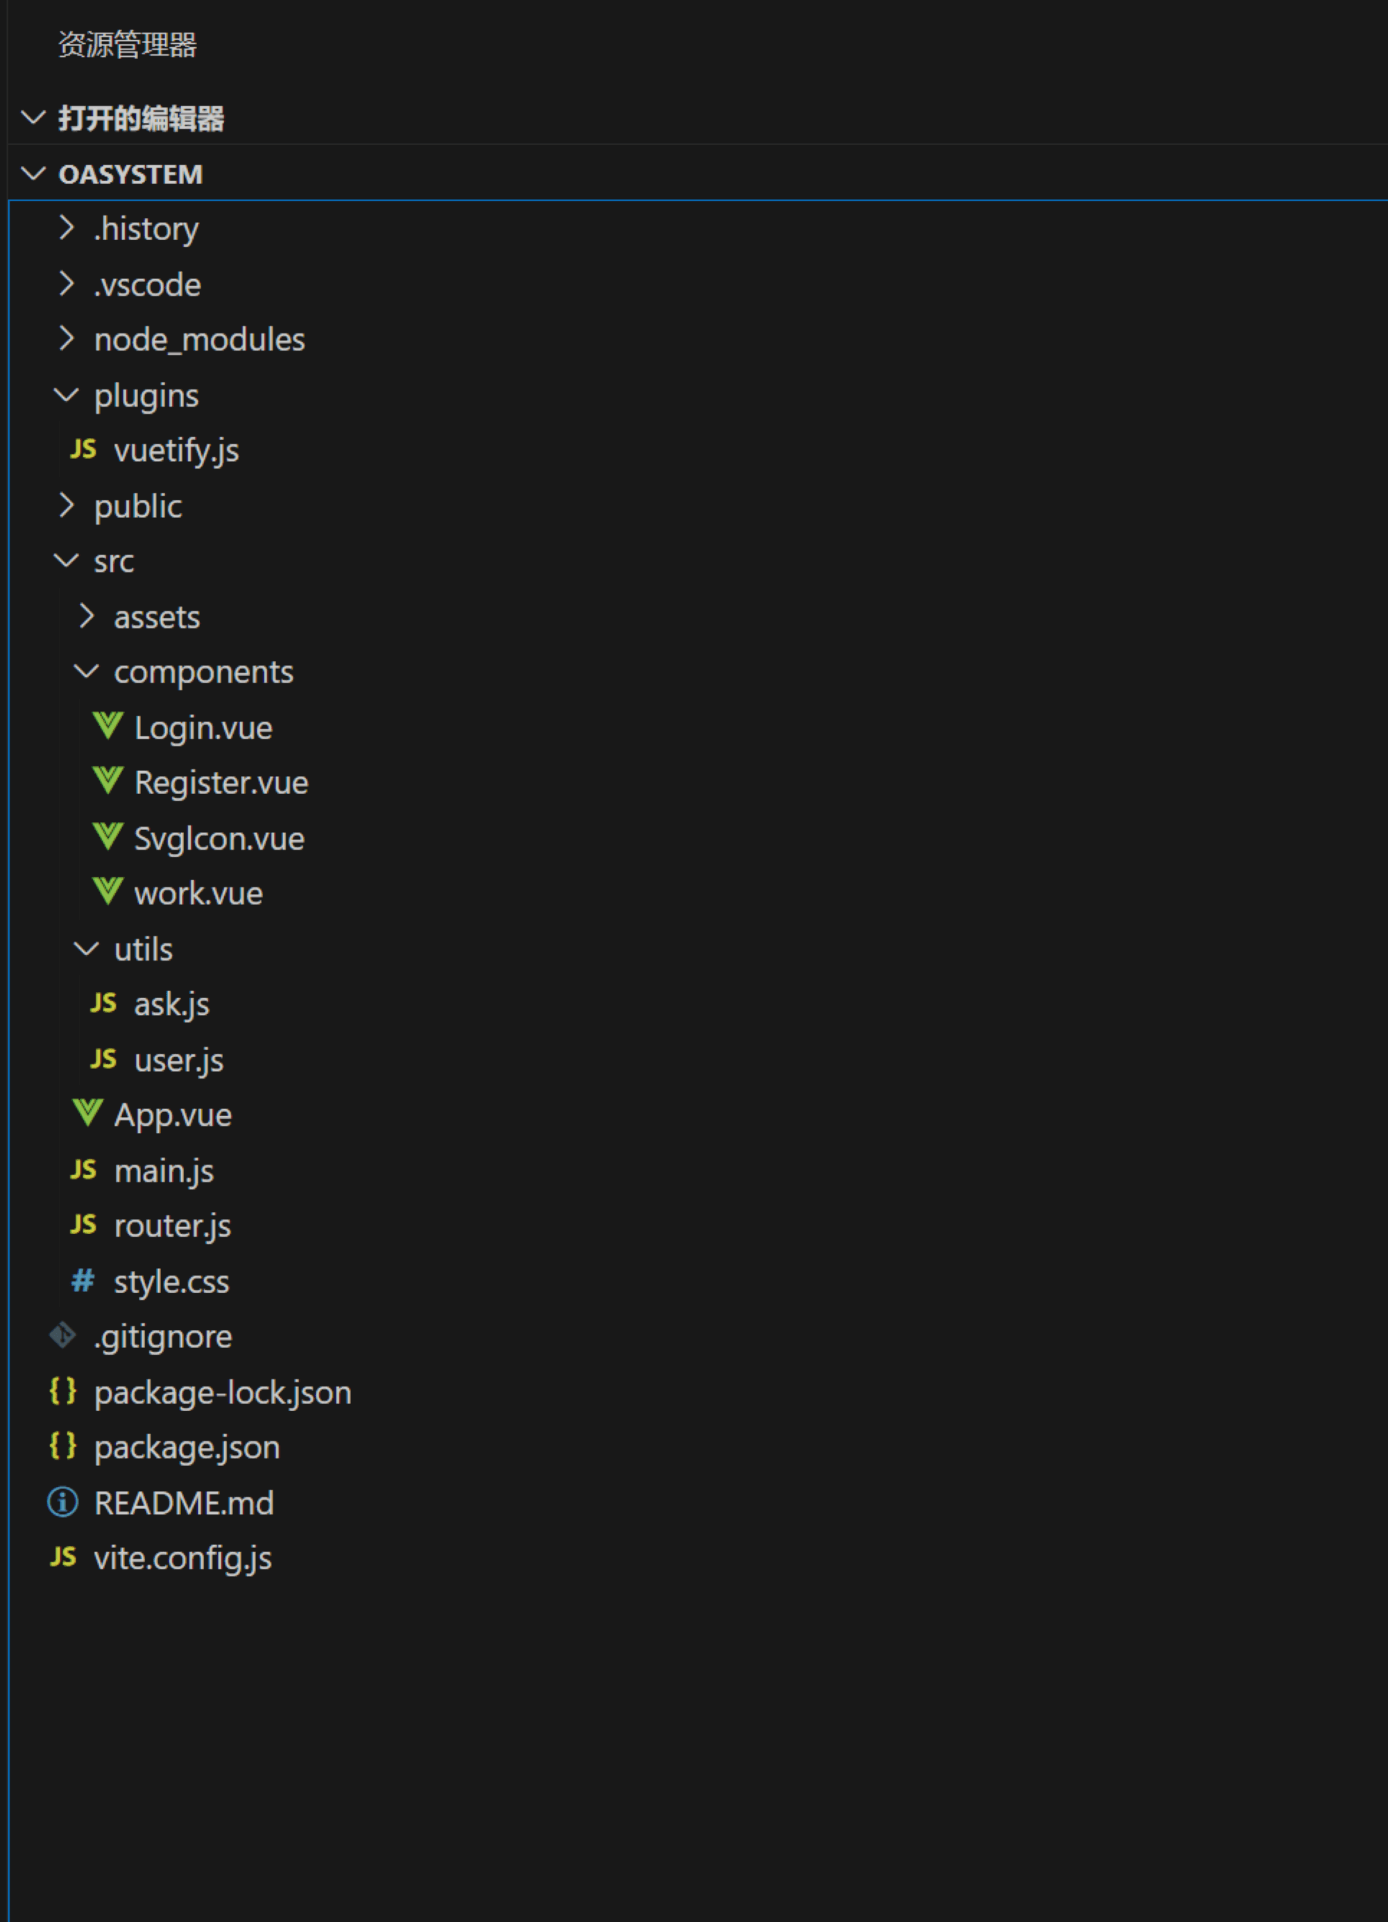Open the work.vue component
The height and width of the screenshot is (1922, 1388).
[198, 893]
